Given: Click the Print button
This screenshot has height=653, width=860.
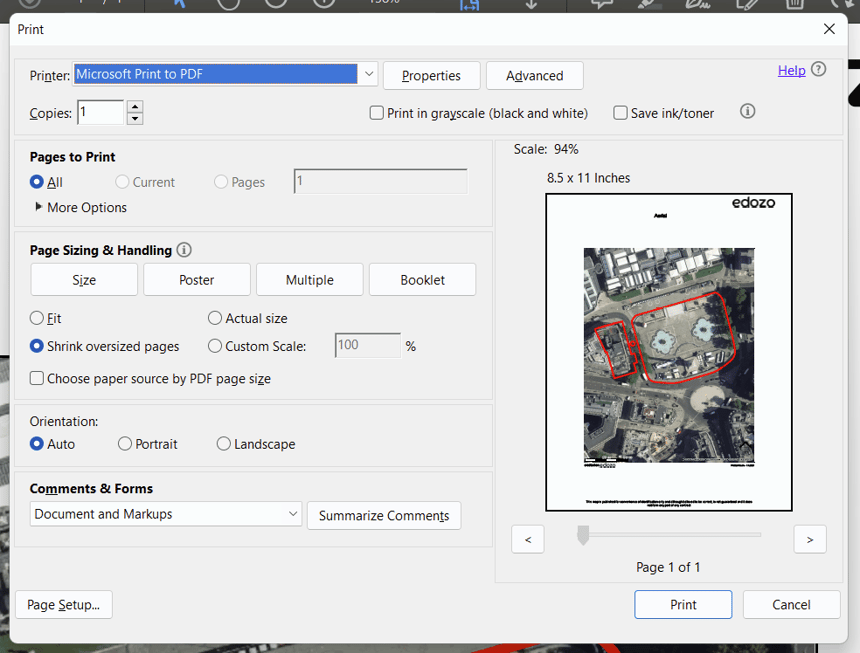Looking at the screenshot, I should tap(683, 605).
